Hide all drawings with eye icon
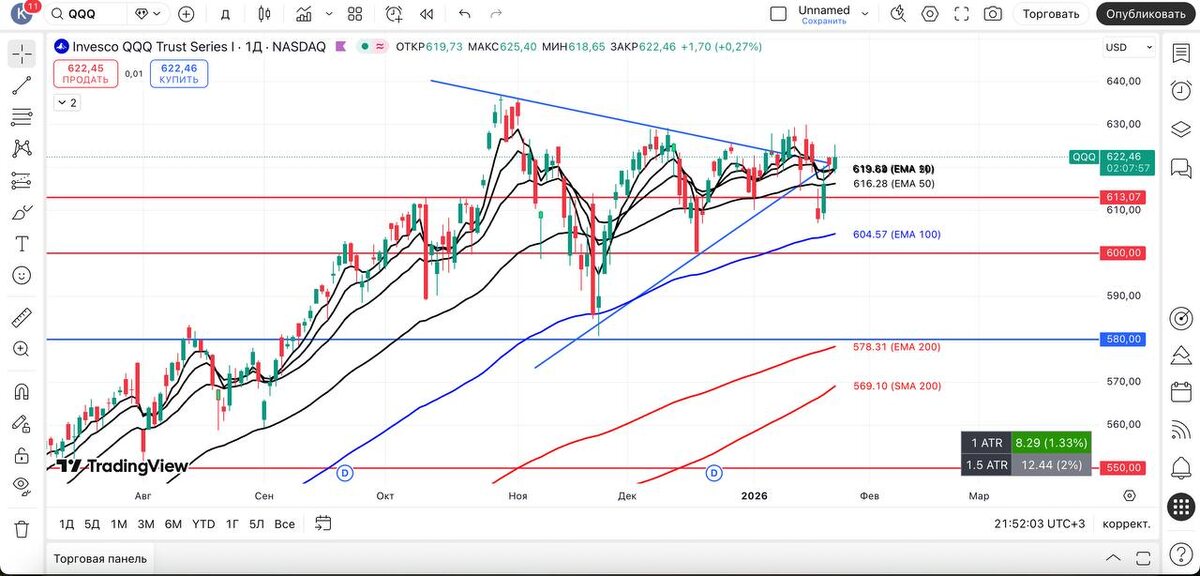This screenshot has height=576, width=1200. pyautogui.click(x=21, y=486)
